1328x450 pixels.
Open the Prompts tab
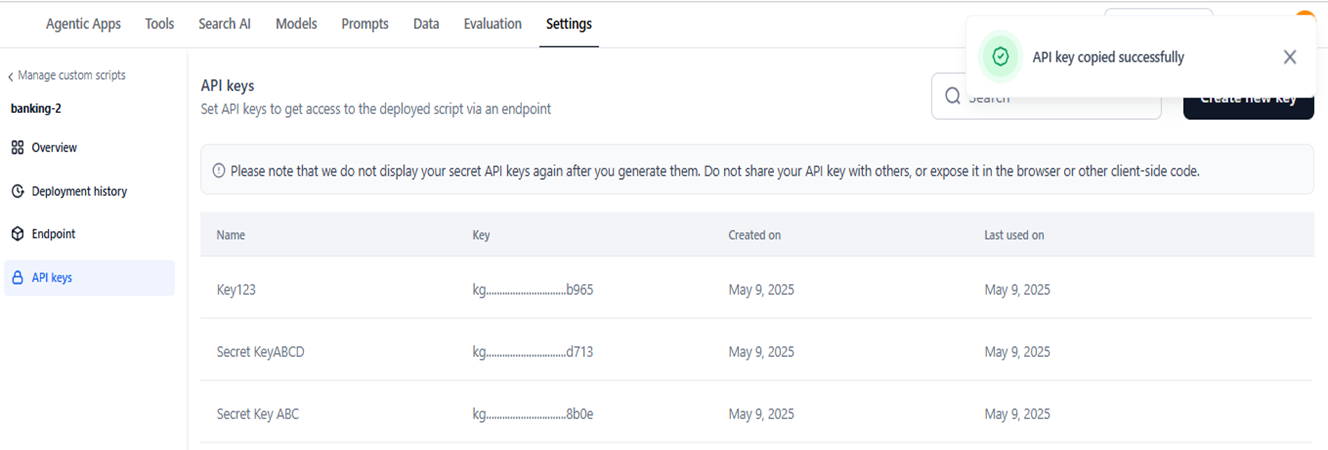364,24
